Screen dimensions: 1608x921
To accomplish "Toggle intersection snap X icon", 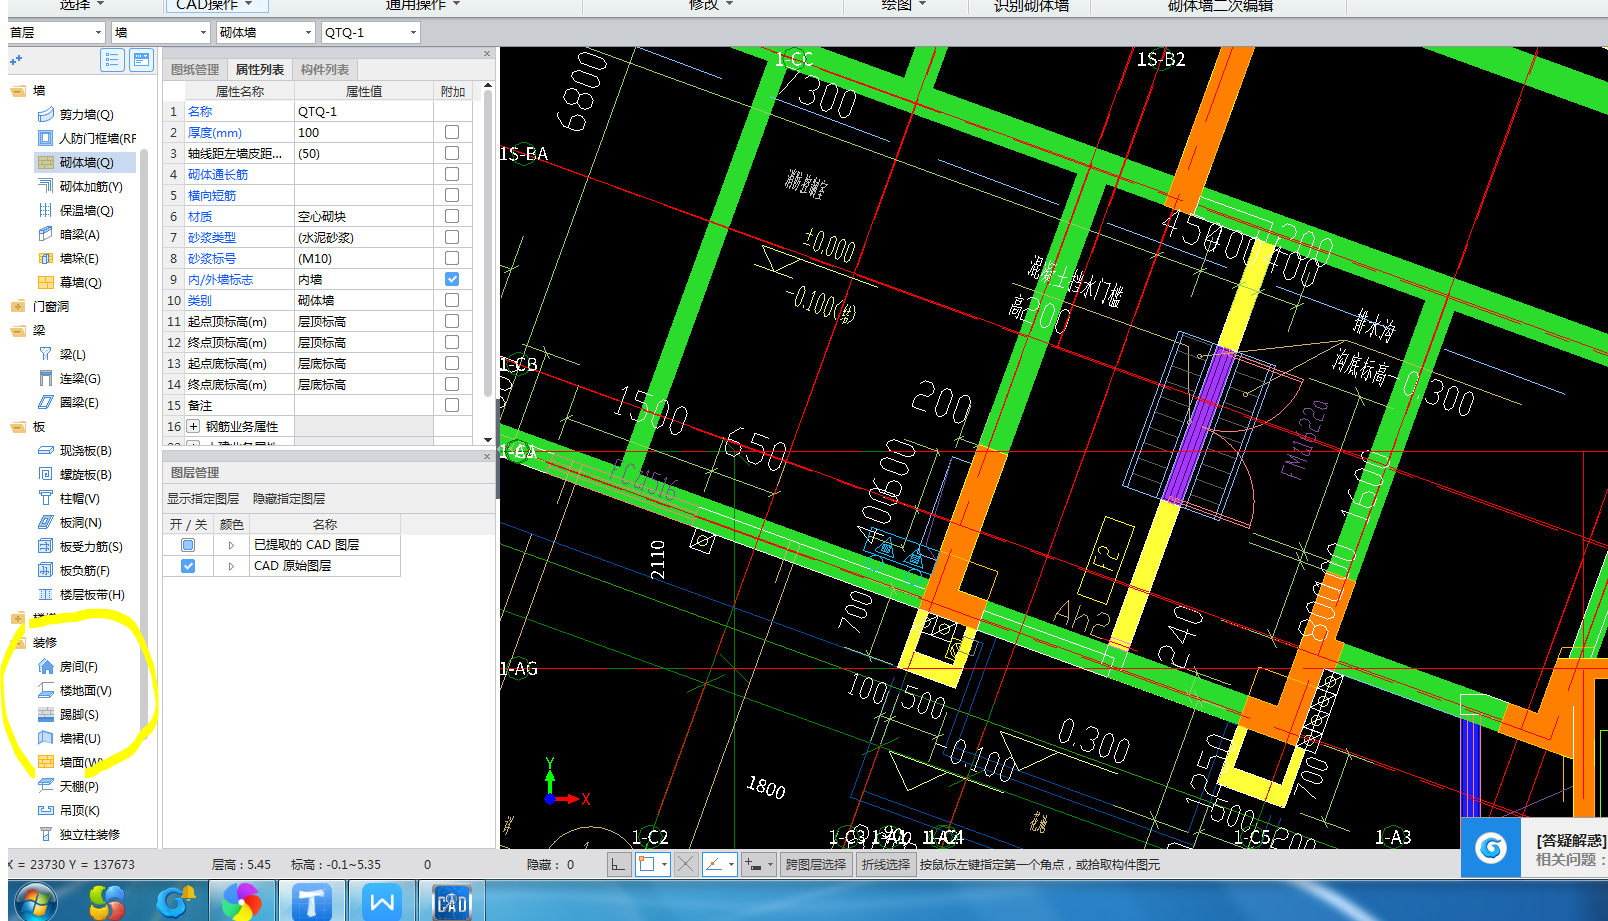I will pos(686,864).
